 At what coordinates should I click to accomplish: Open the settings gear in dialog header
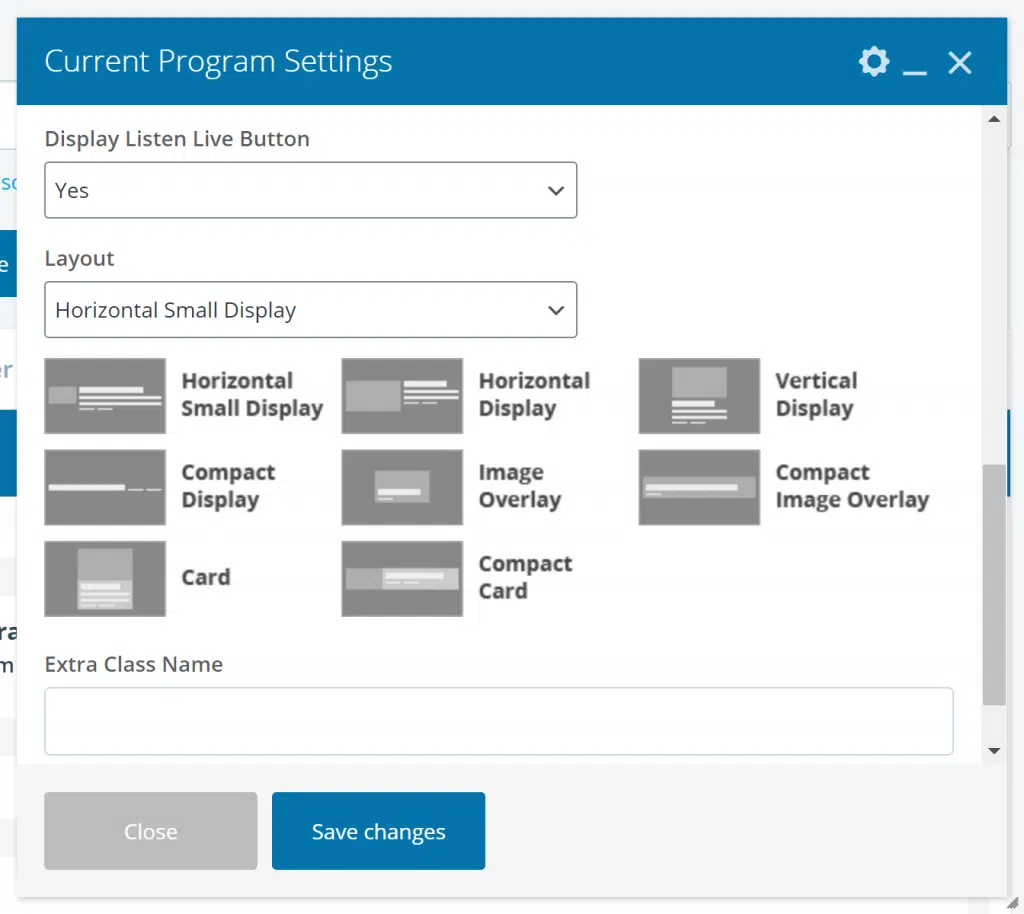[873, 62]
